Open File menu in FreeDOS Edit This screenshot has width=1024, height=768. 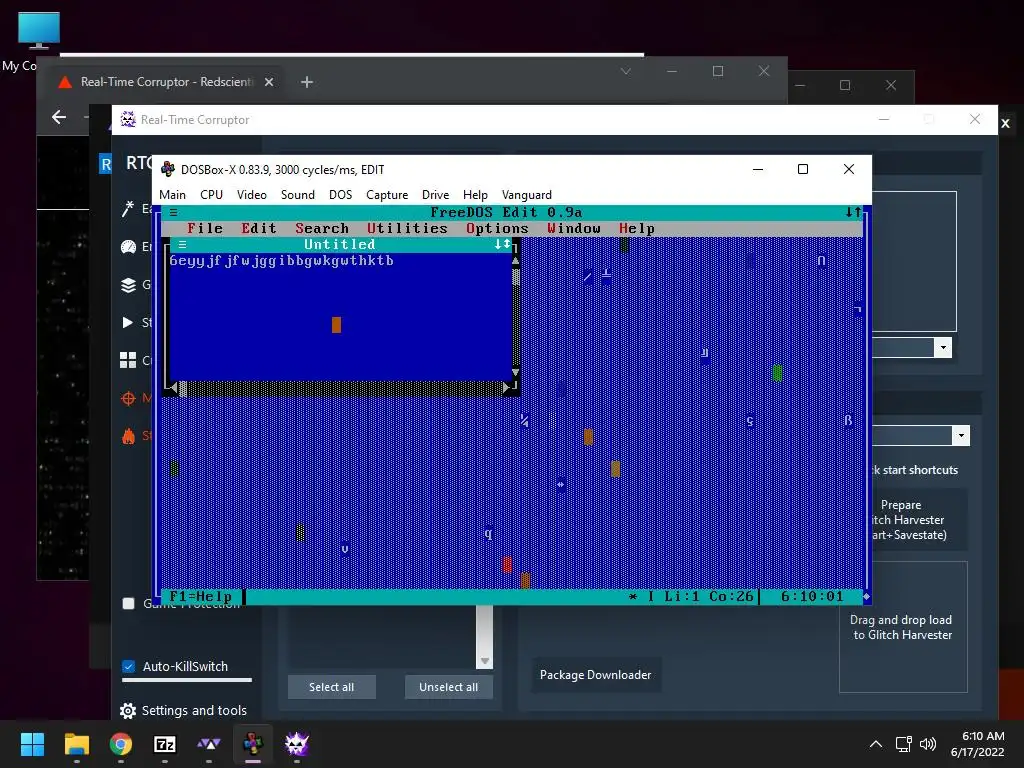[x=204, y=229]
